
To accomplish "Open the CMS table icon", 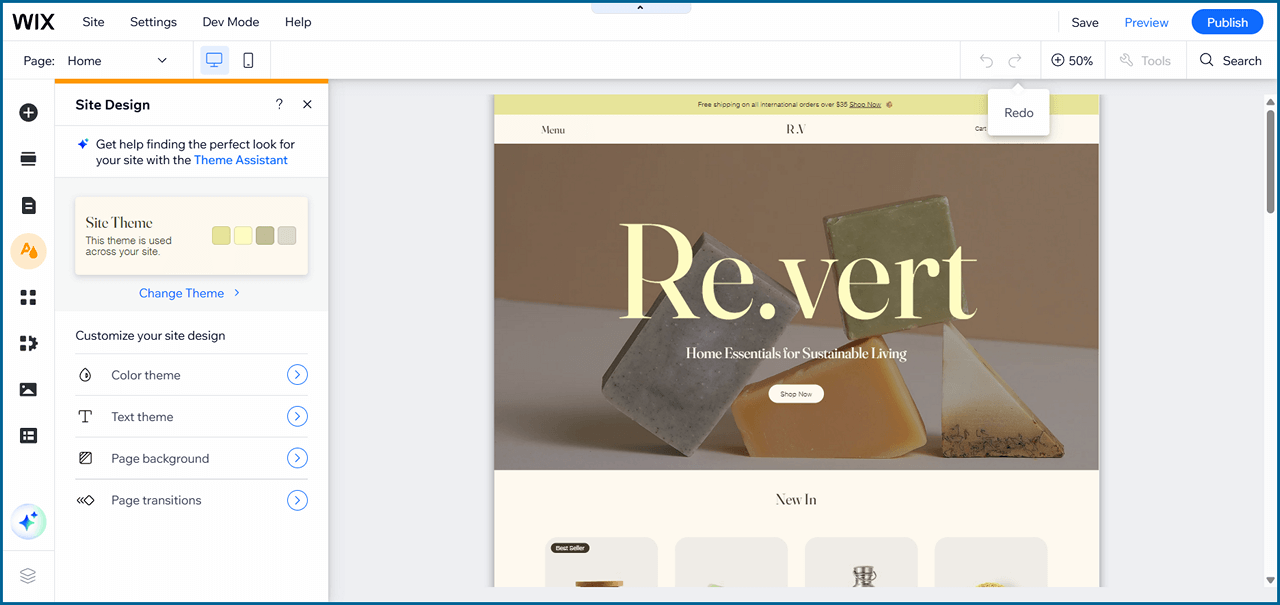I will (28, 435).
